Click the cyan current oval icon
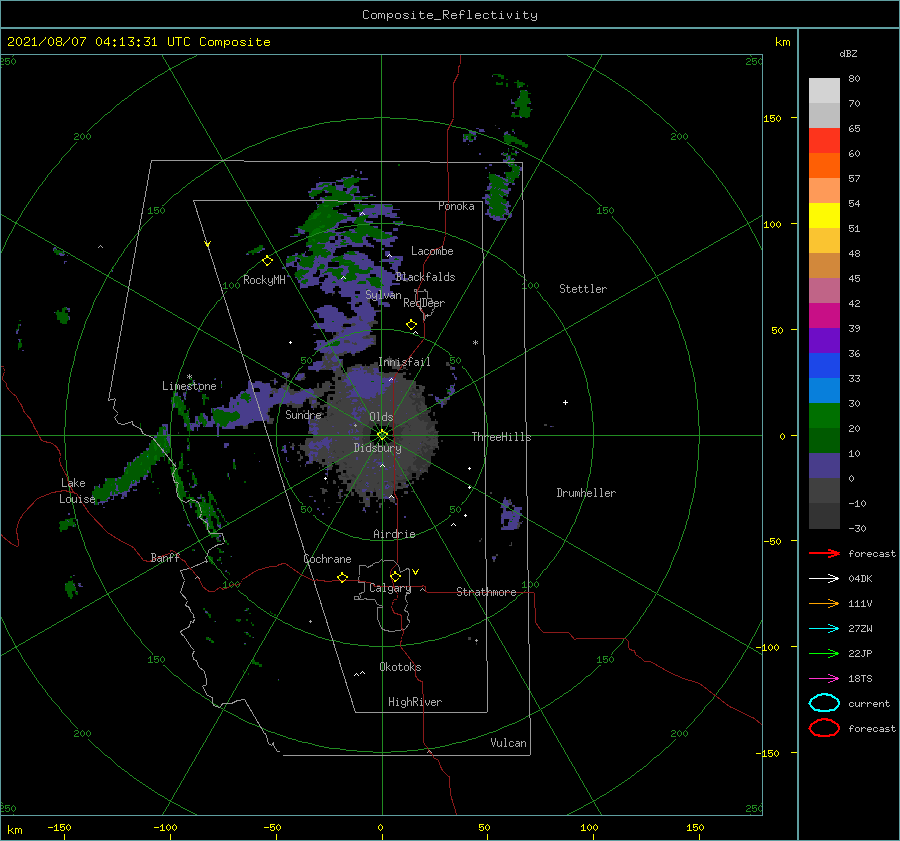The height and width of the screenshot is (841, 900). coord(824,703)
